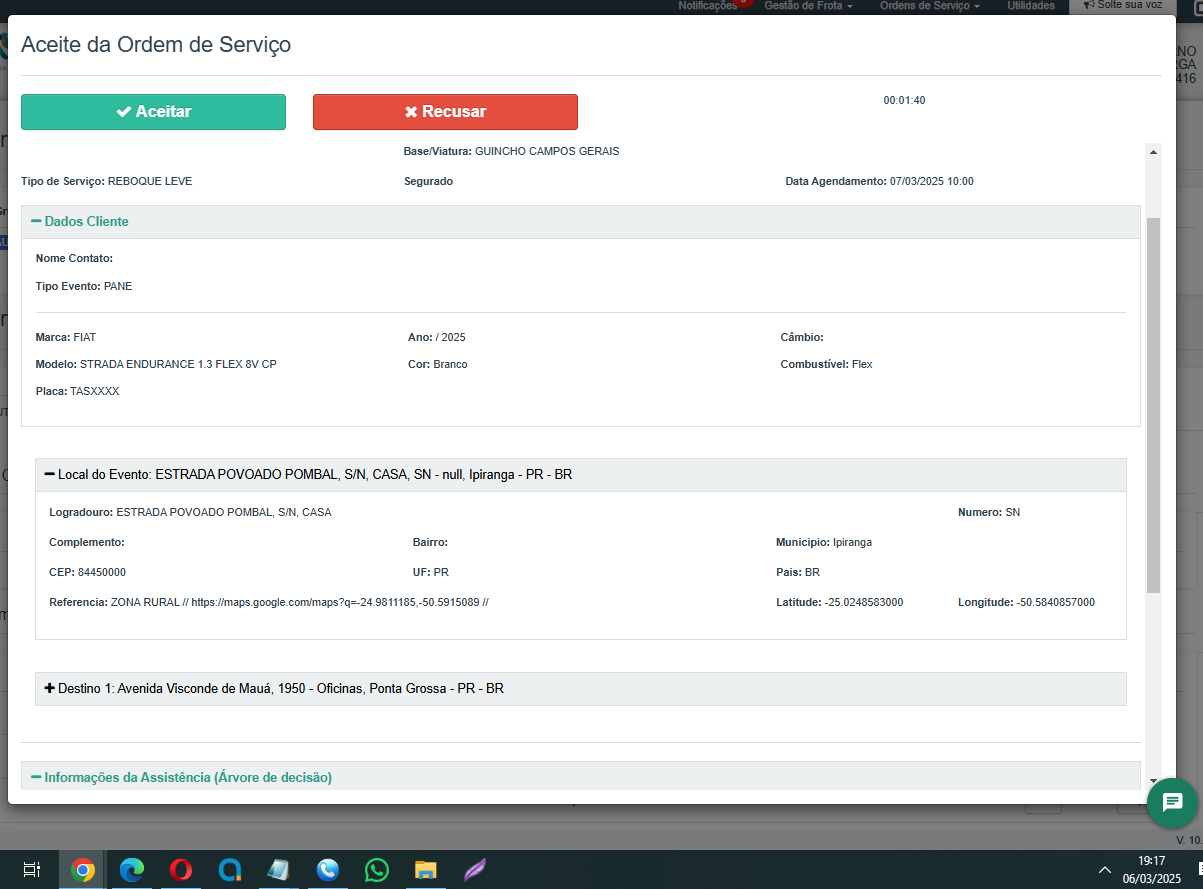The width and height of the screenshot is (1203, 889).
Task: Open Google Chrome from the taskbar
Action: coord(83,870)
